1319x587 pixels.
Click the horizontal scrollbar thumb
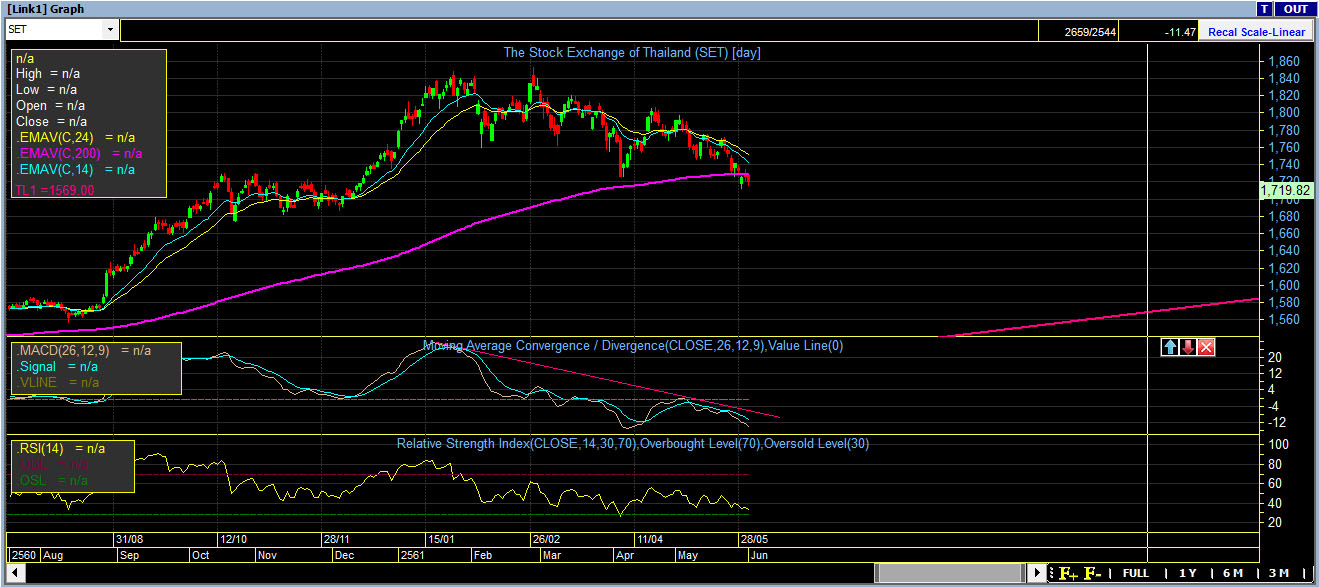coord(948,574)
